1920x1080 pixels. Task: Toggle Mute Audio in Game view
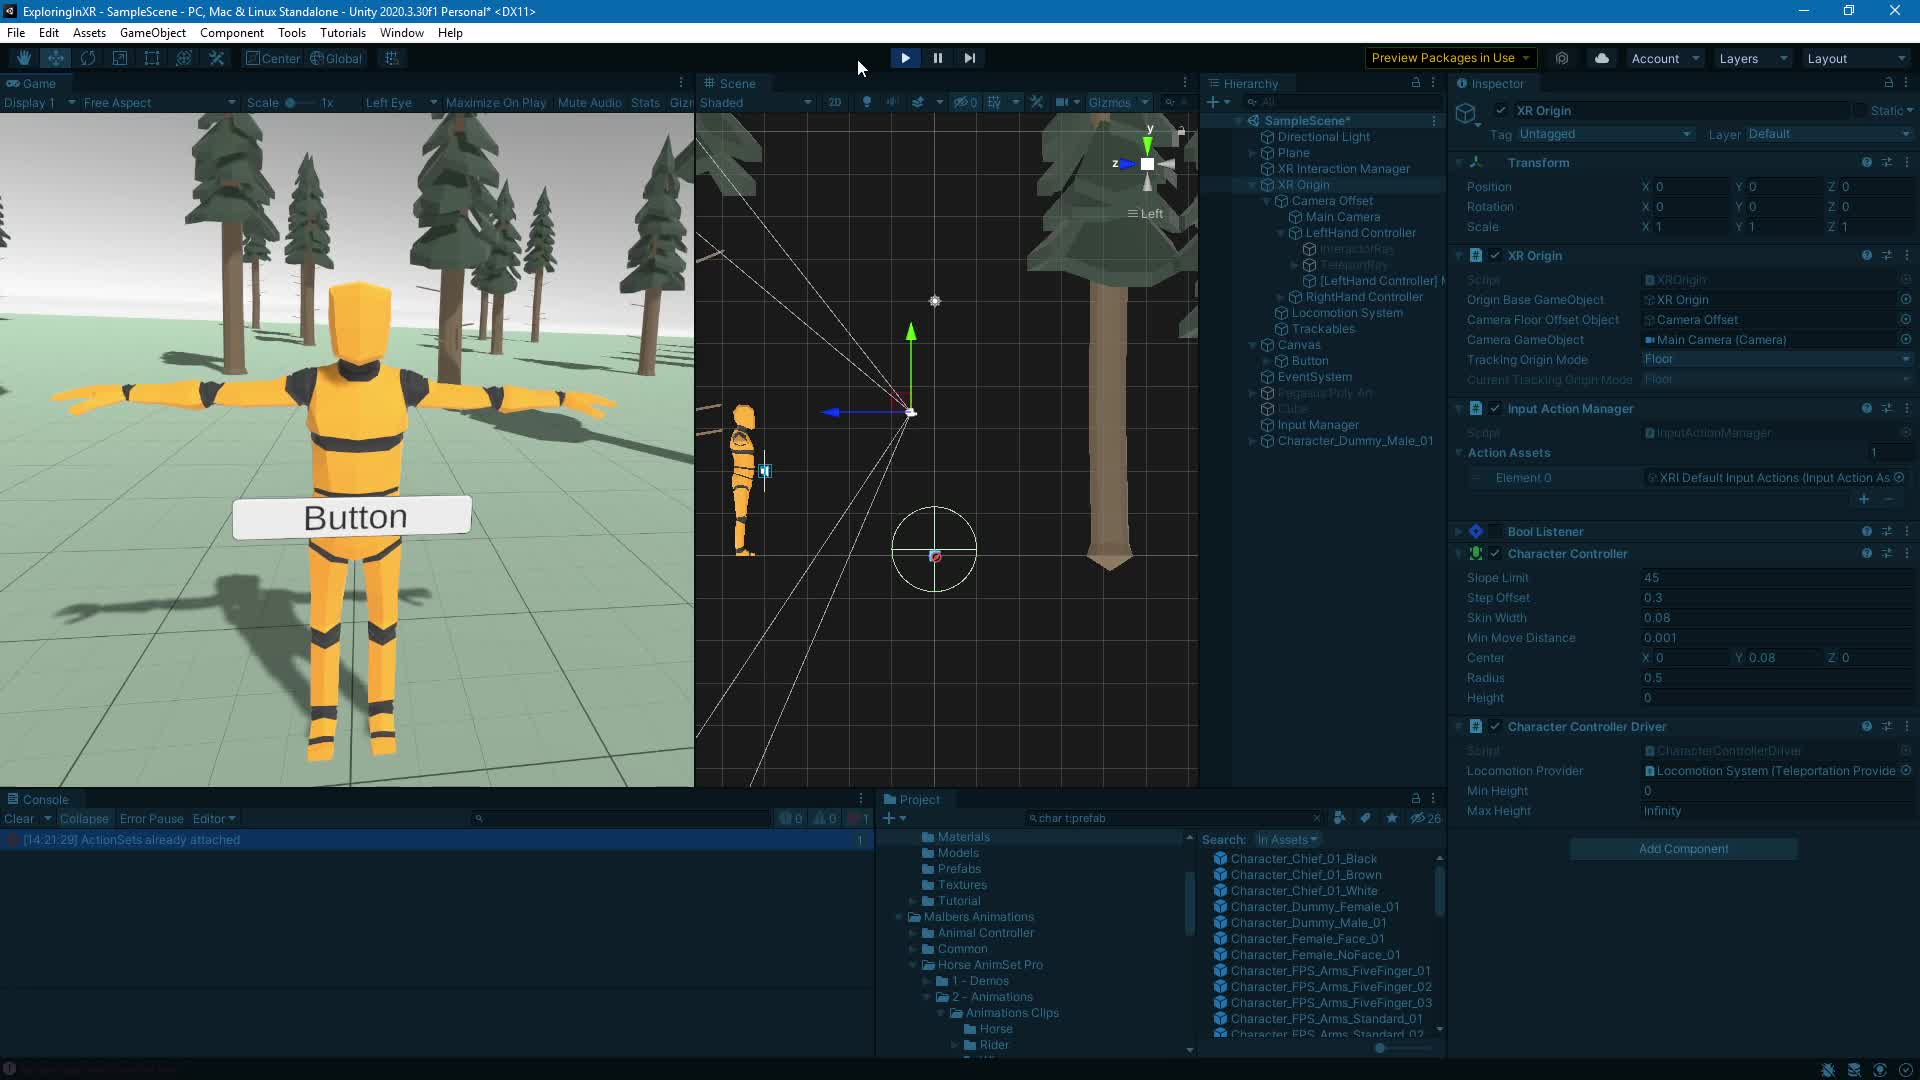pyautogui.click(x=589, y=103)
